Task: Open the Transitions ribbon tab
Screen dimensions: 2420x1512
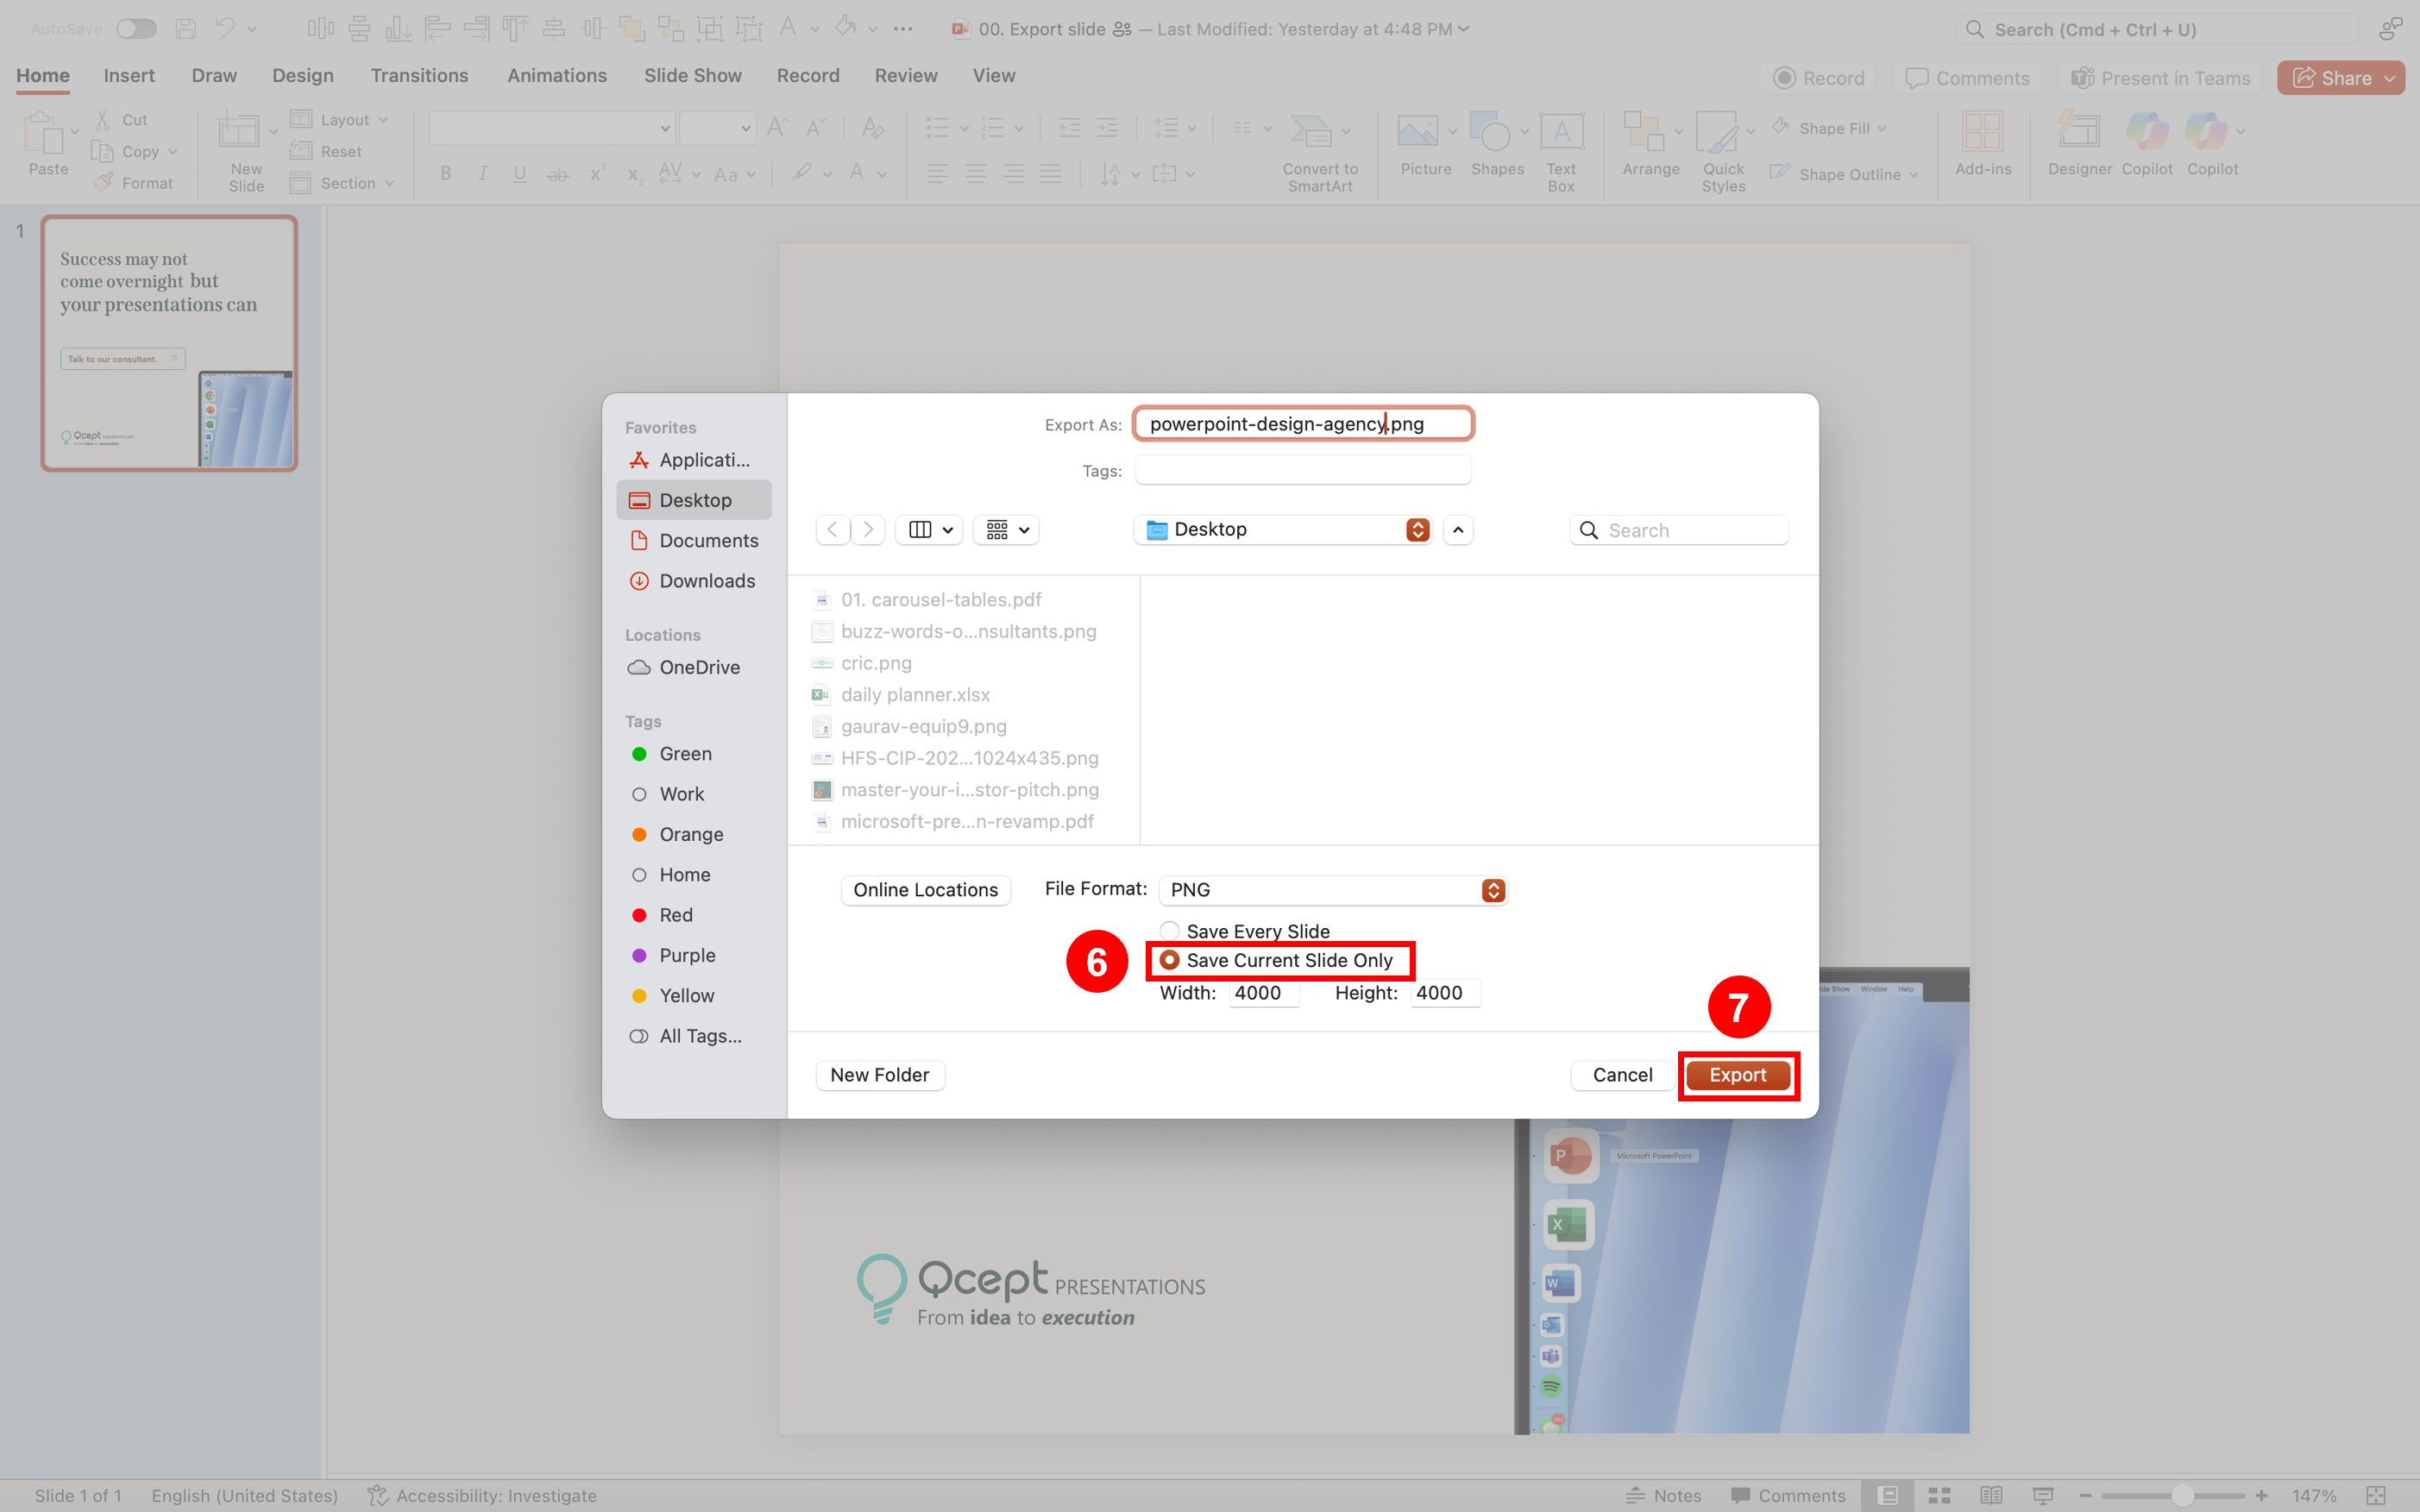Action: [419, 76]
